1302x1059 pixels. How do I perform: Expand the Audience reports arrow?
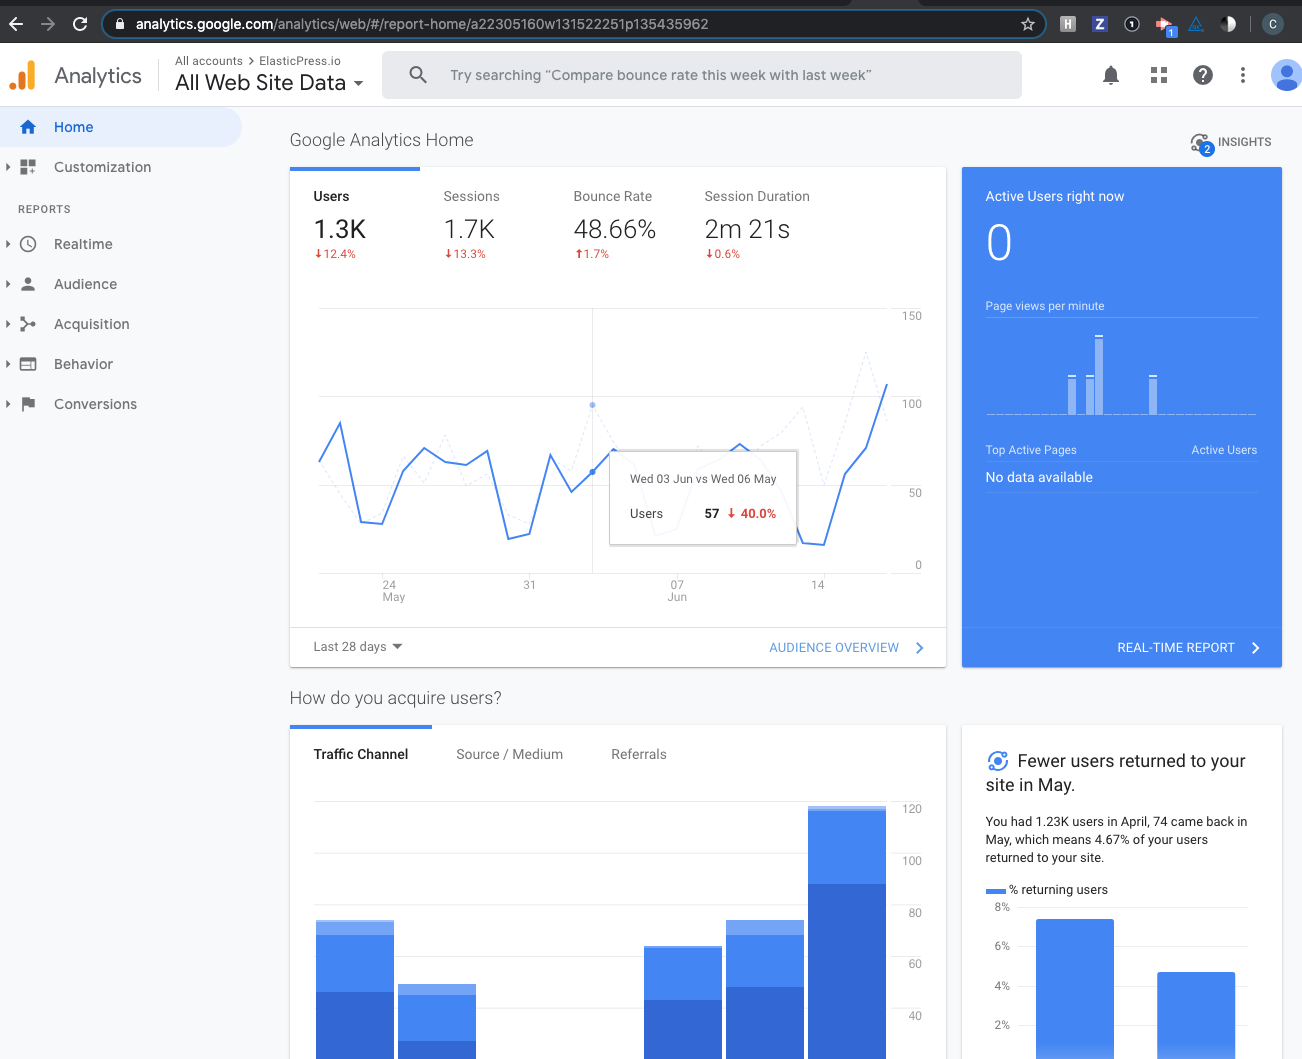tap(8, 284)
